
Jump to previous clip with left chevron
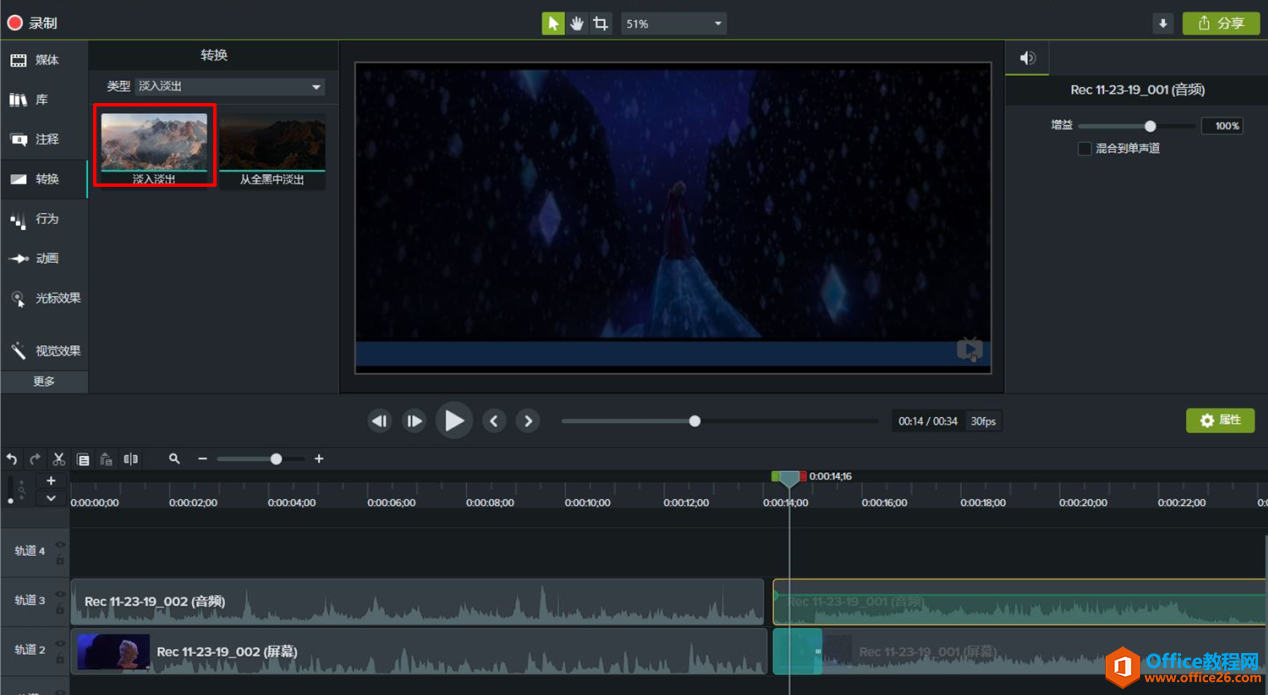click(494, 421)
